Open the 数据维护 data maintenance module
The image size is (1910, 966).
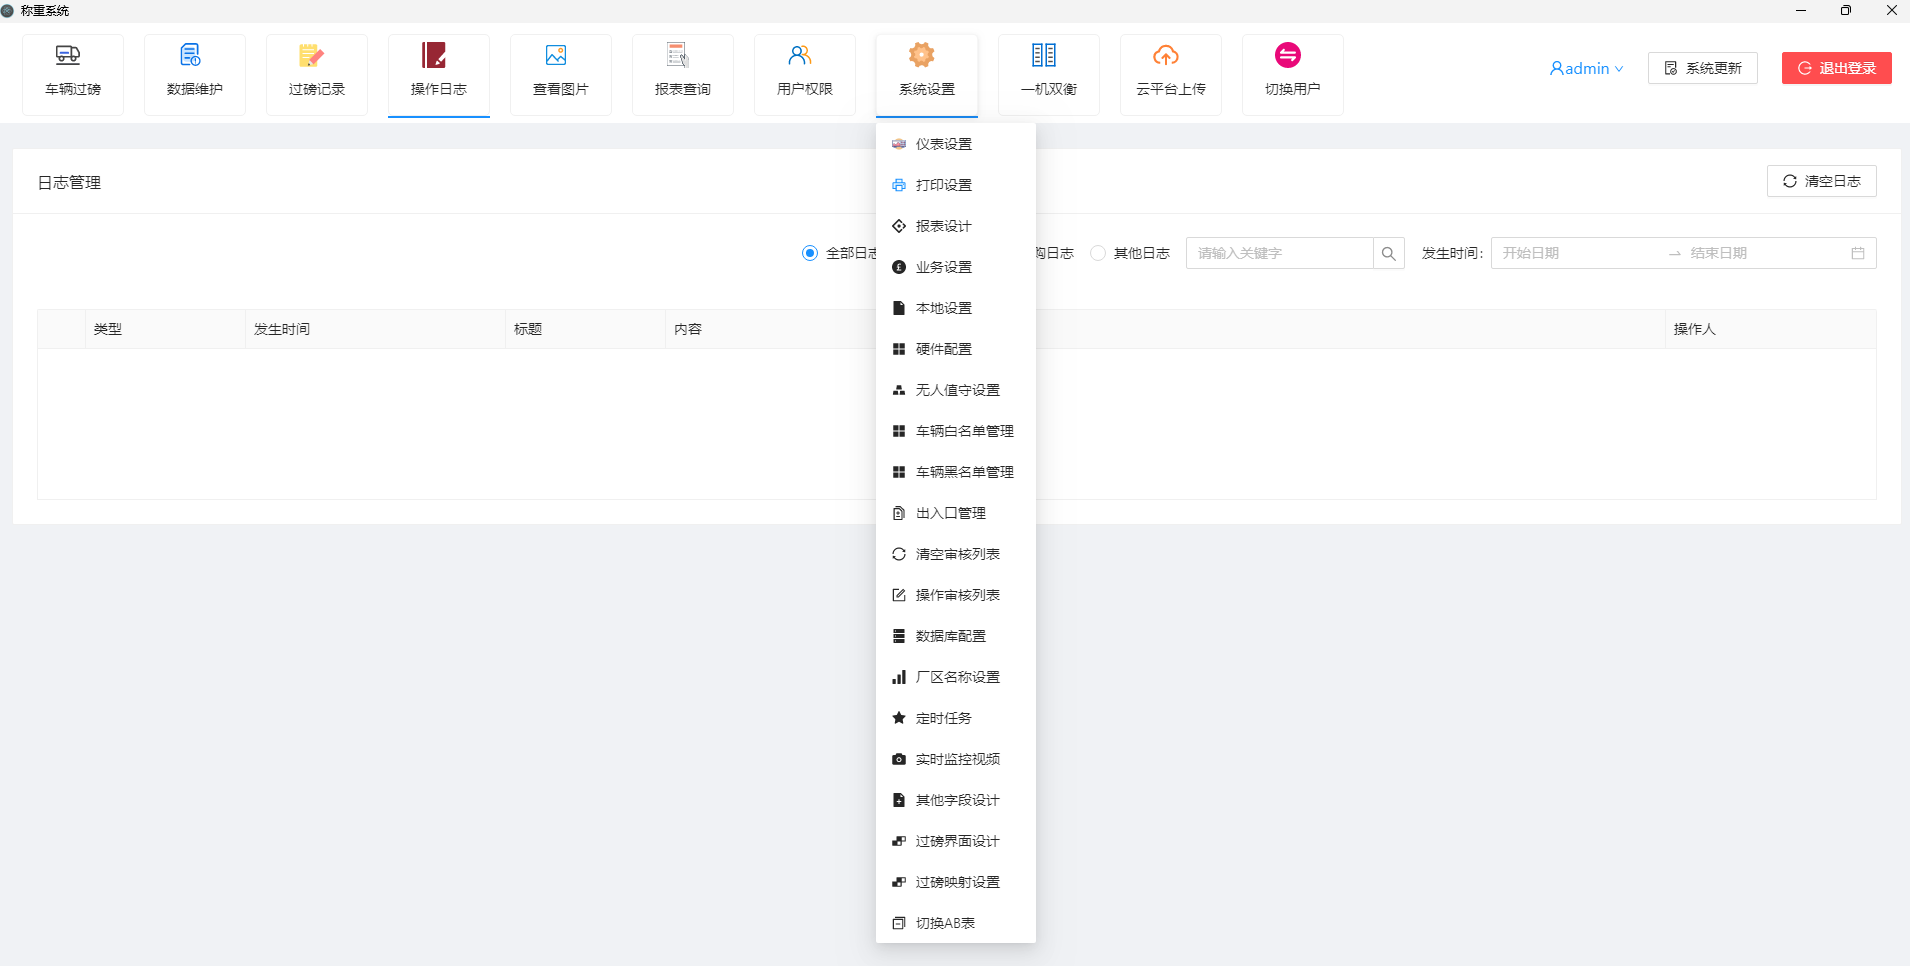point(195,72)
